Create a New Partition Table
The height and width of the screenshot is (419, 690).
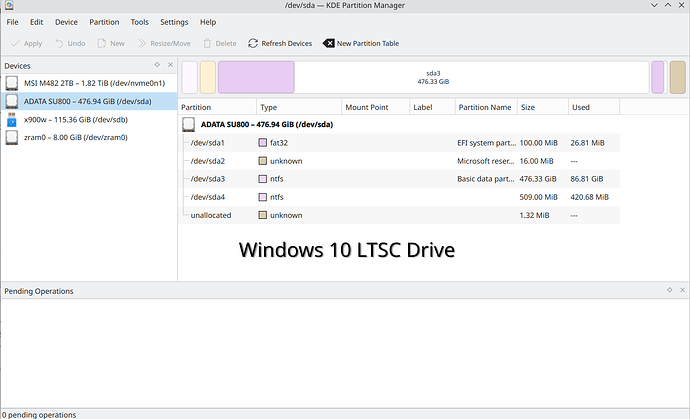361,44
